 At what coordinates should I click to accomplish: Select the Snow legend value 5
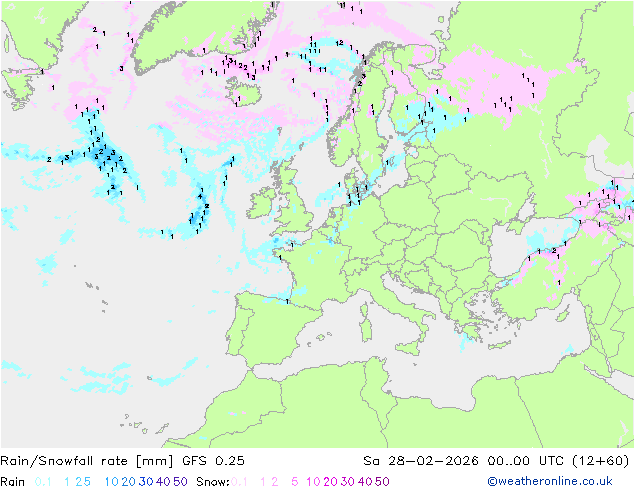coord(295,482)
